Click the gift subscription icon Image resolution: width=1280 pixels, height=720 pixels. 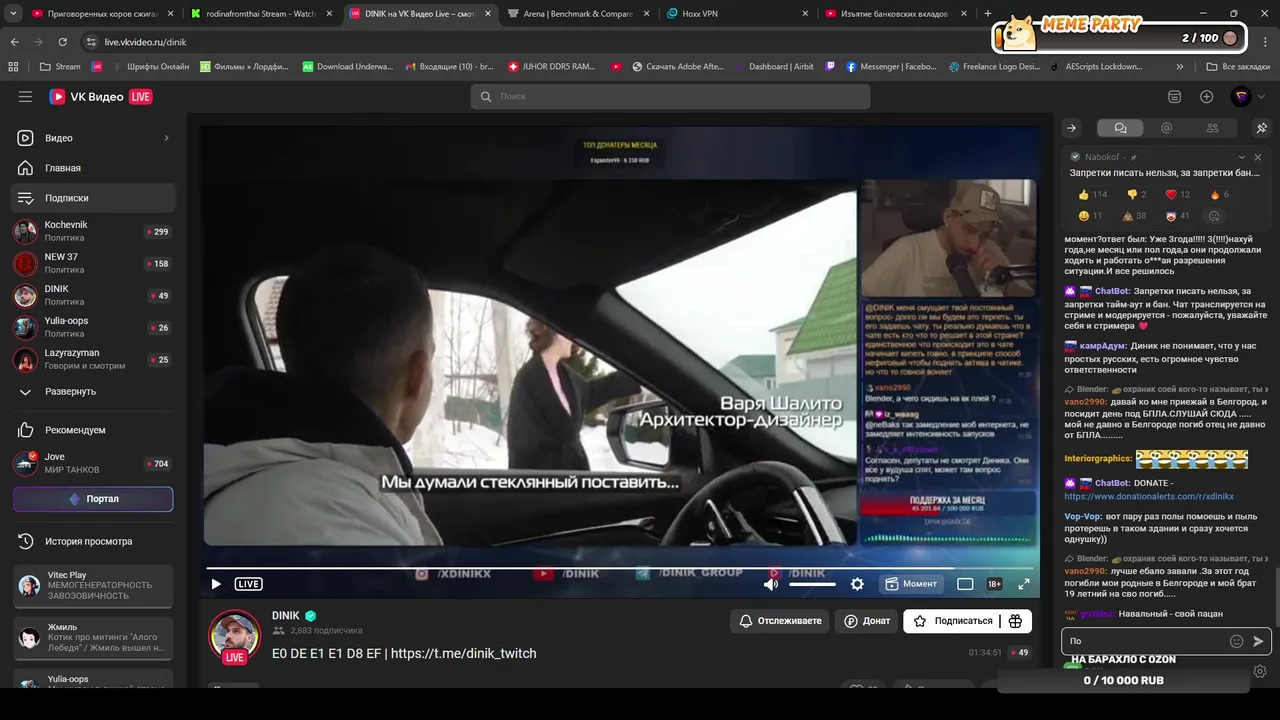[1016, 621]
